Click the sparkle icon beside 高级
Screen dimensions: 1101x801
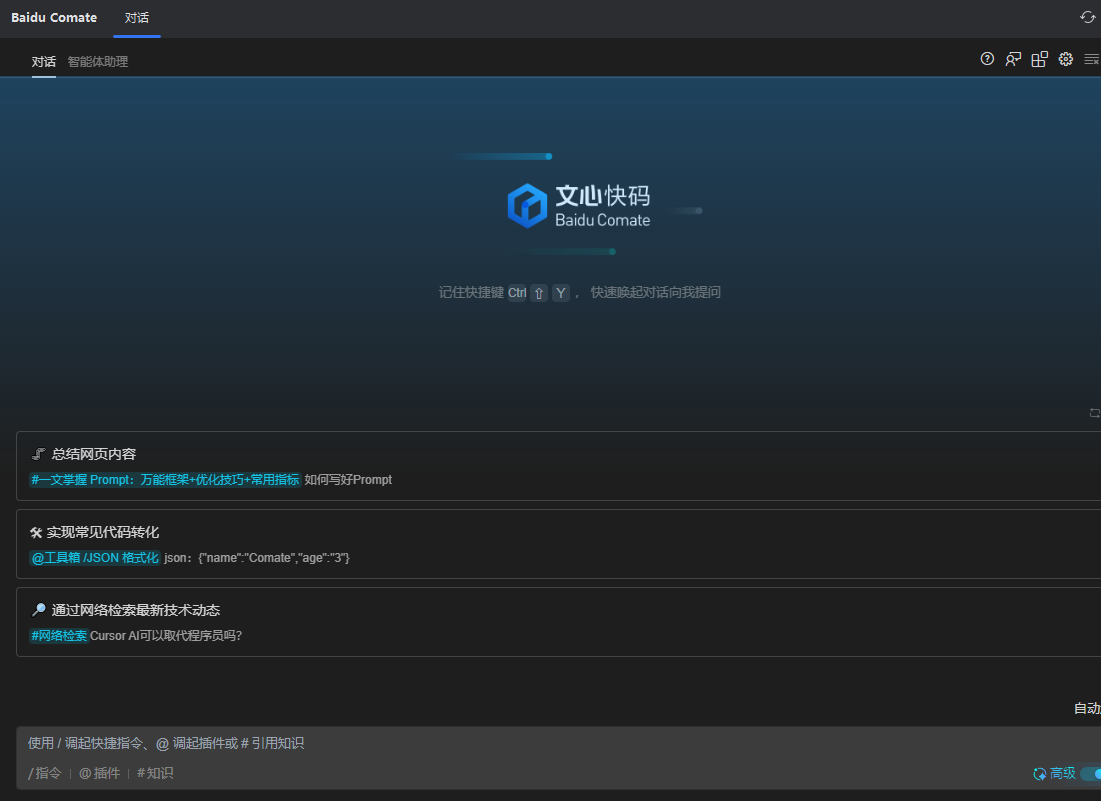coord(1039,774)
